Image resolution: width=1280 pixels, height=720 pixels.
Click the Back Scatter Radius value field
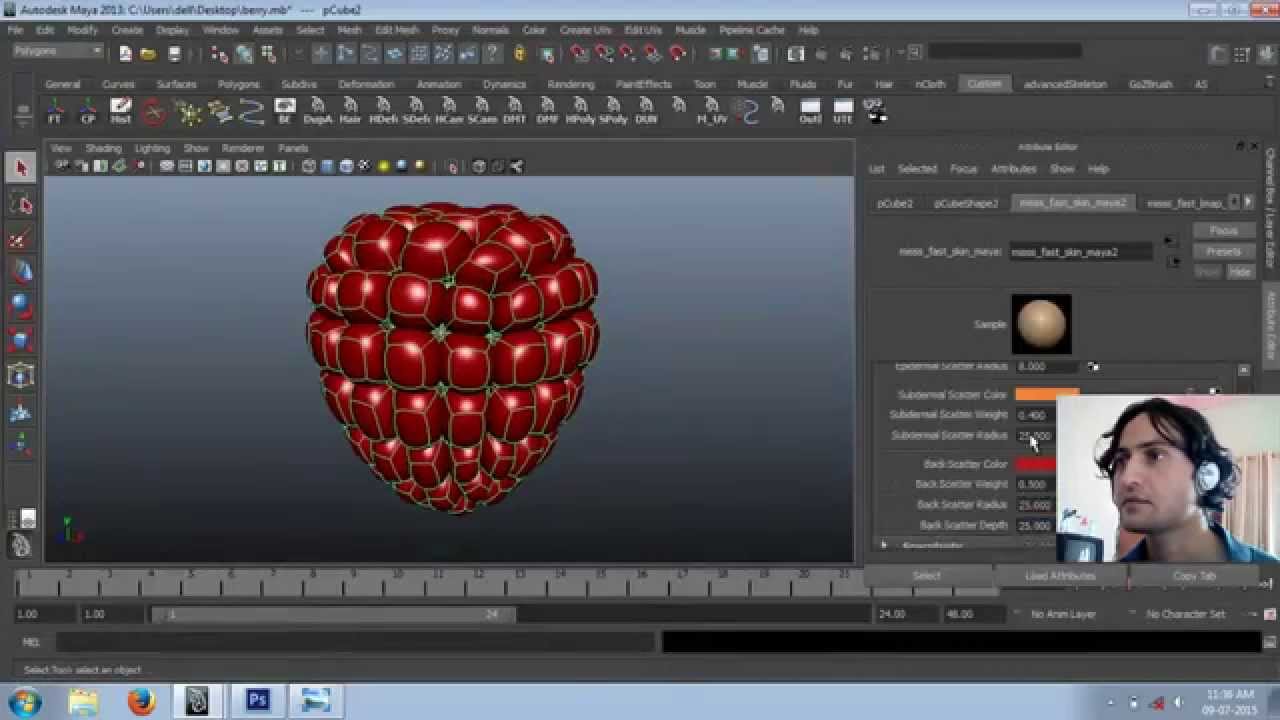tap(1035, 505)
